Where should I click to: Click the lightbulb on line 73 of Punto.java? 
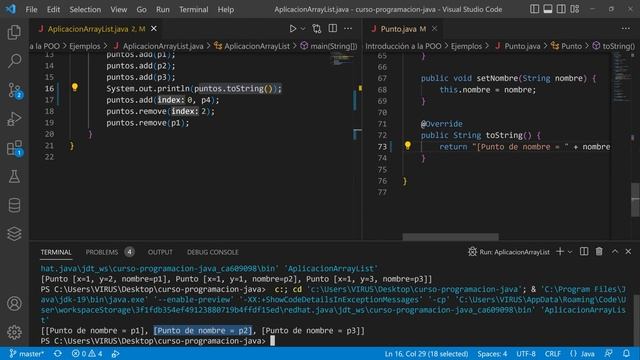coord(407,145)
